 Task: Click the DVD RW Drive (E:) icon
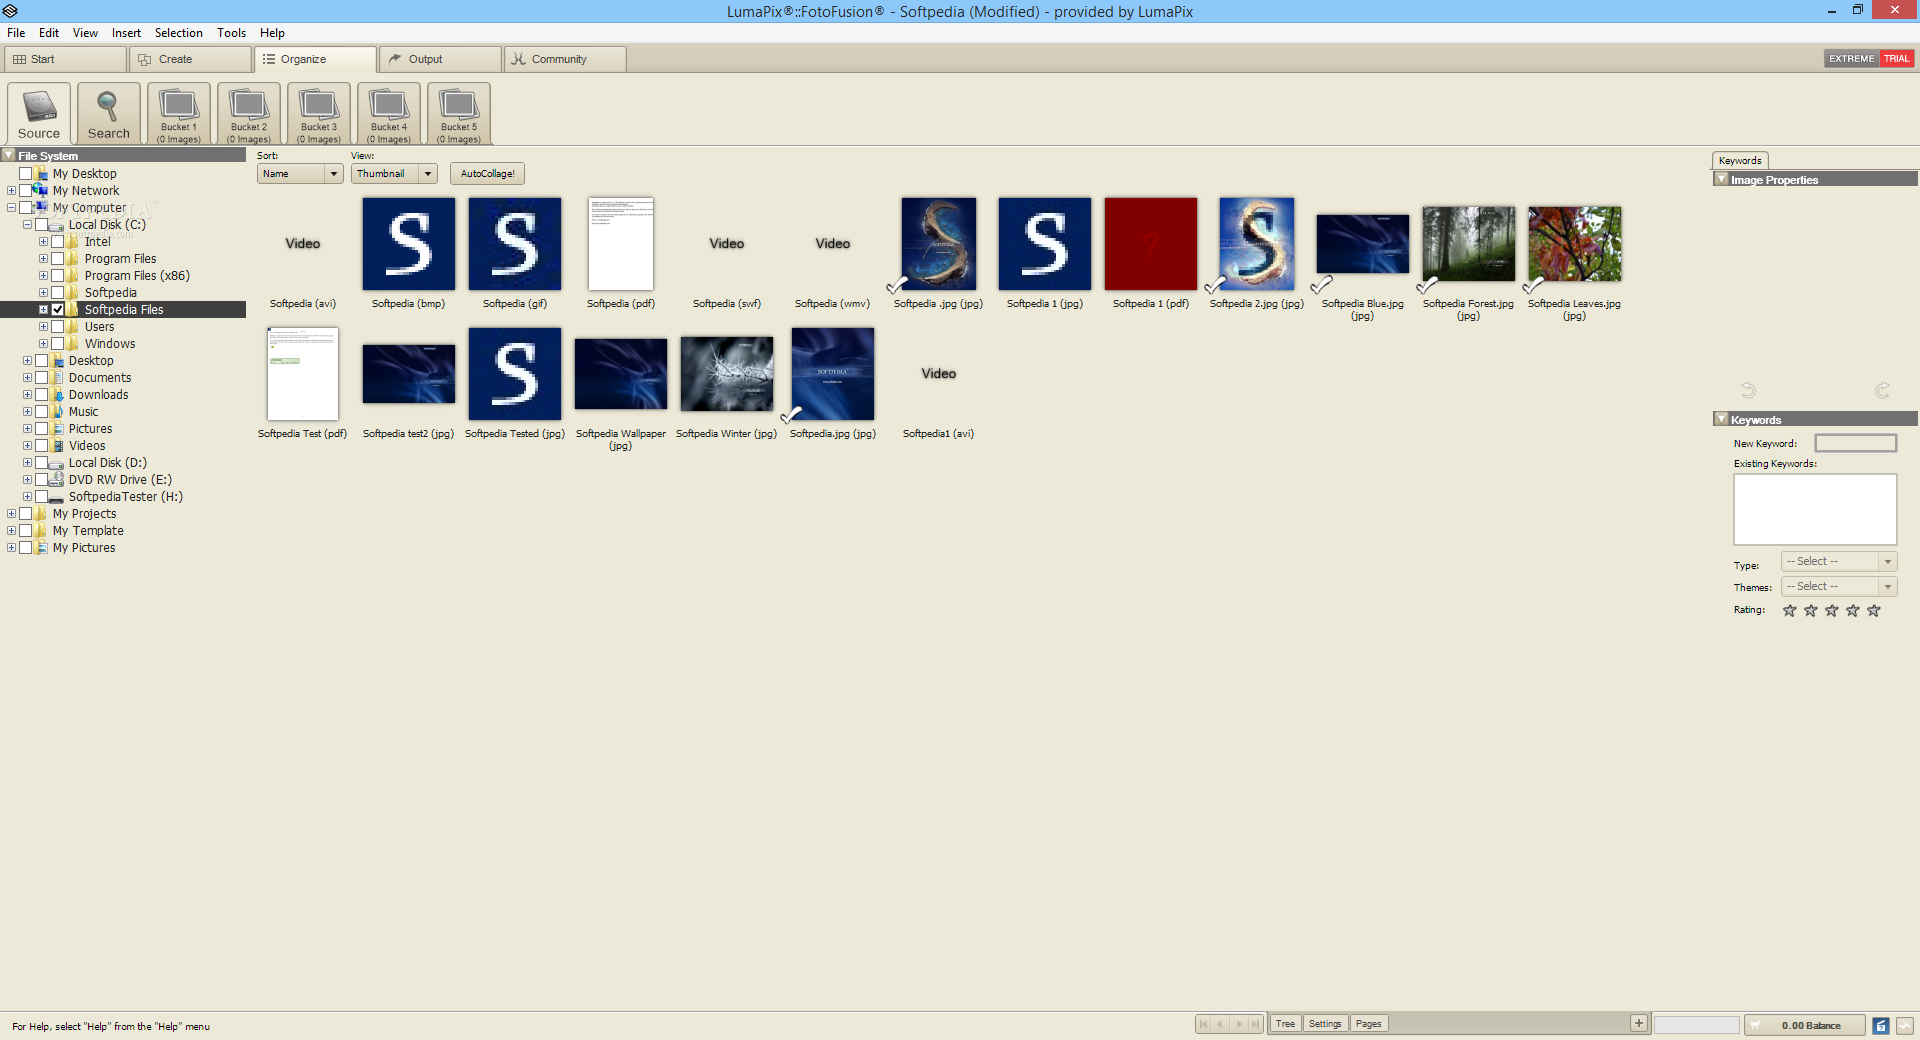tap(57, 480)
